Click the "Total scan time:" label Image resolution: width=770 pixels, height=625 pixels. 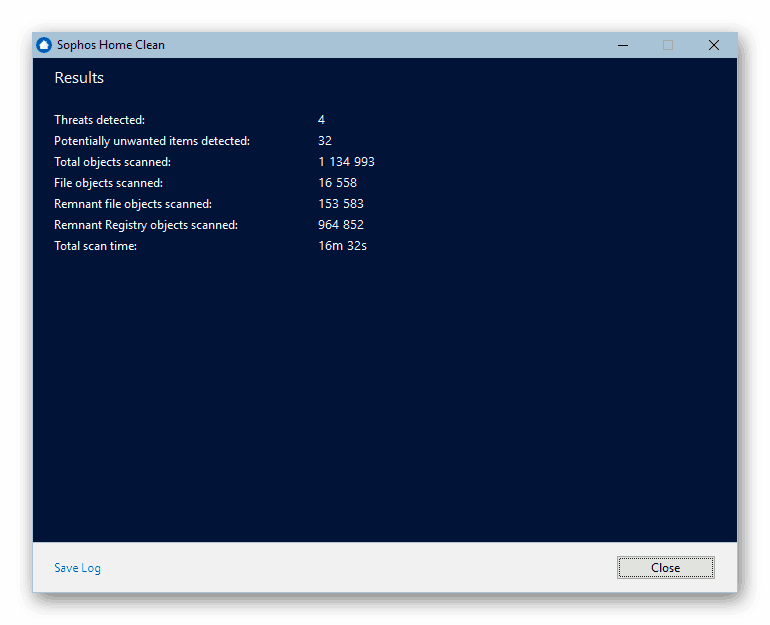[95, 246]
